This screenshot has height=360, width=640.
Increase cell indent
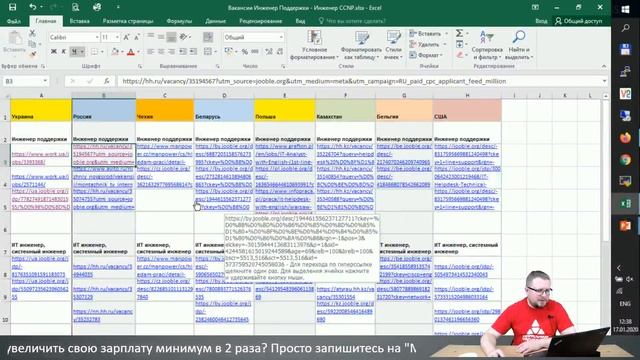pyautogui.click(x=193, y=51)
